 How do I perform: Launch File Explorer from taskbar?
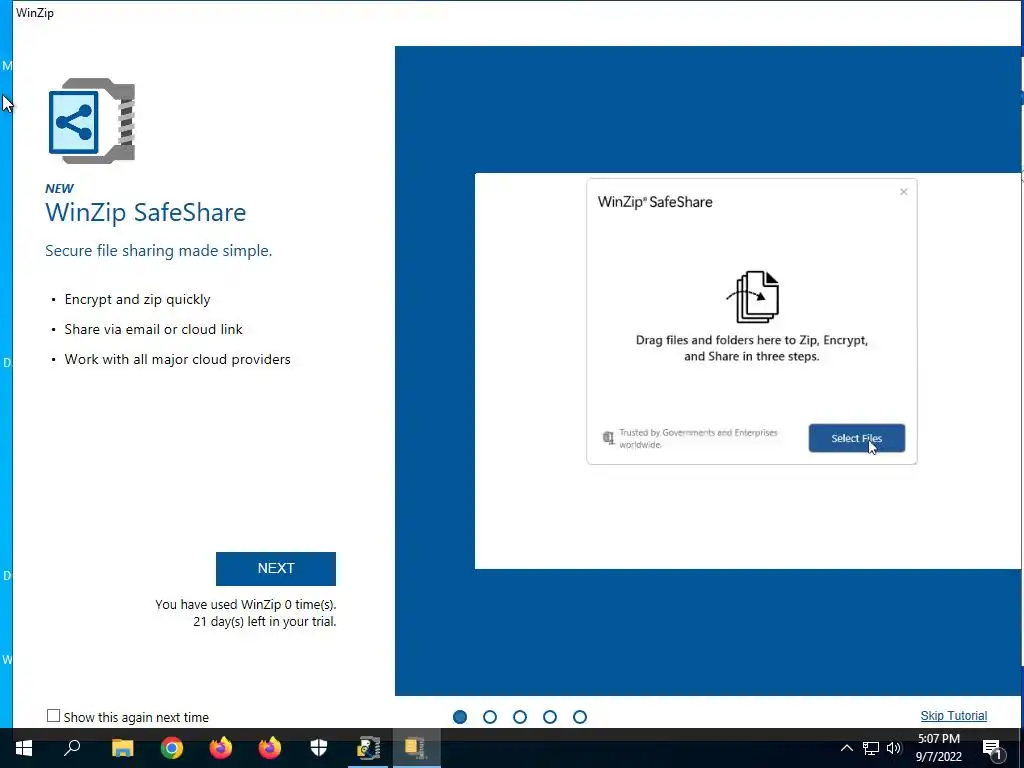tap(122, 748)
